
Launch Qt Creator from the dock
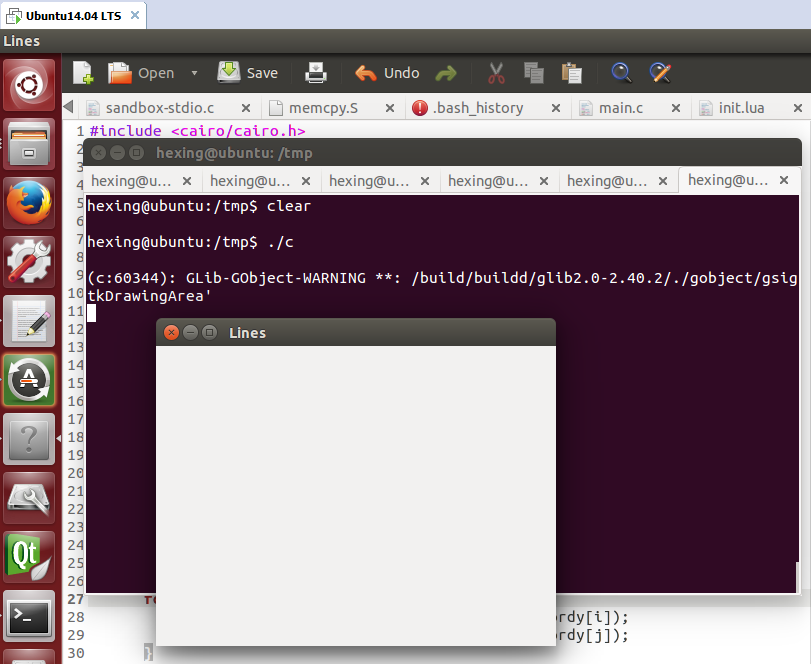click(29, 557)
